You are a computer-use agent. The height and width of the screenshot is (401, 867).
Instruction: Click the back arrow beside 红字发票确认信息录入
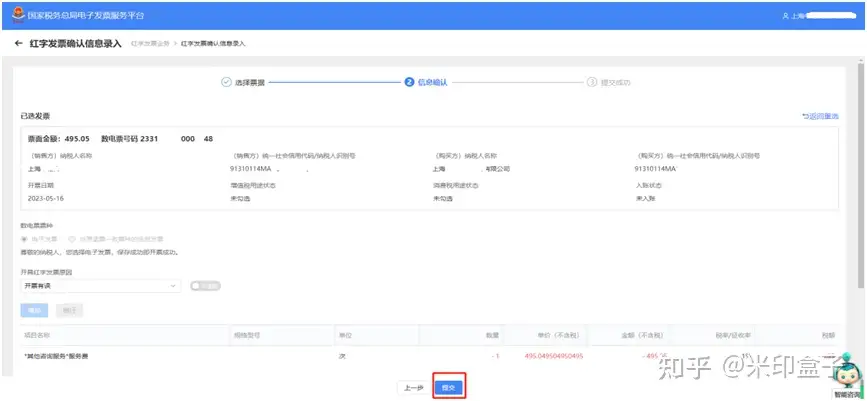click(19, 43)
